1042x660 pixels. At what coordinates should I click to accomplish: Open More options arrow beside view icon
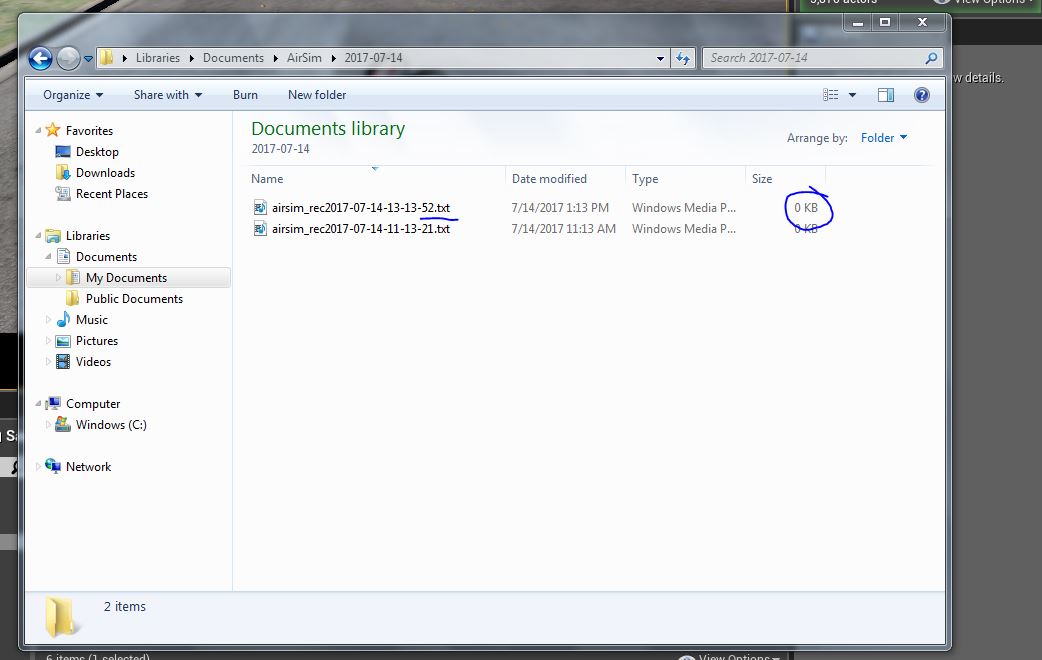click(x=852, y=95)
